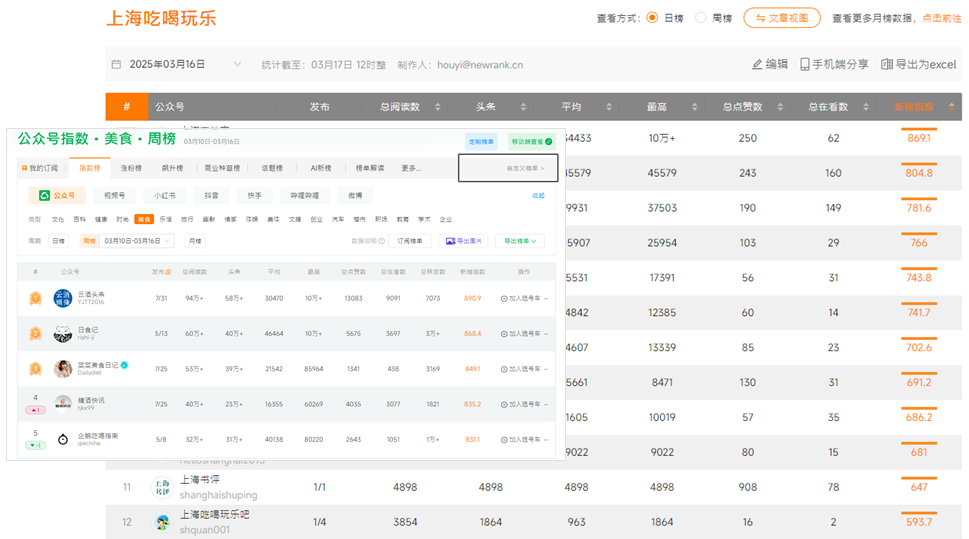Screen dimensions: 969x539
Task: Click 加入选号车 plus icon for 云酒头条
Action: (505, 299)
